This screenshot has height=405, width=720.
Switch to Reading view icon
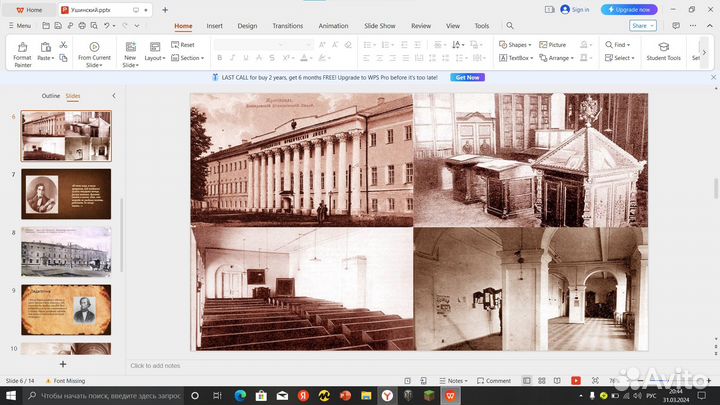click(557, 381)
